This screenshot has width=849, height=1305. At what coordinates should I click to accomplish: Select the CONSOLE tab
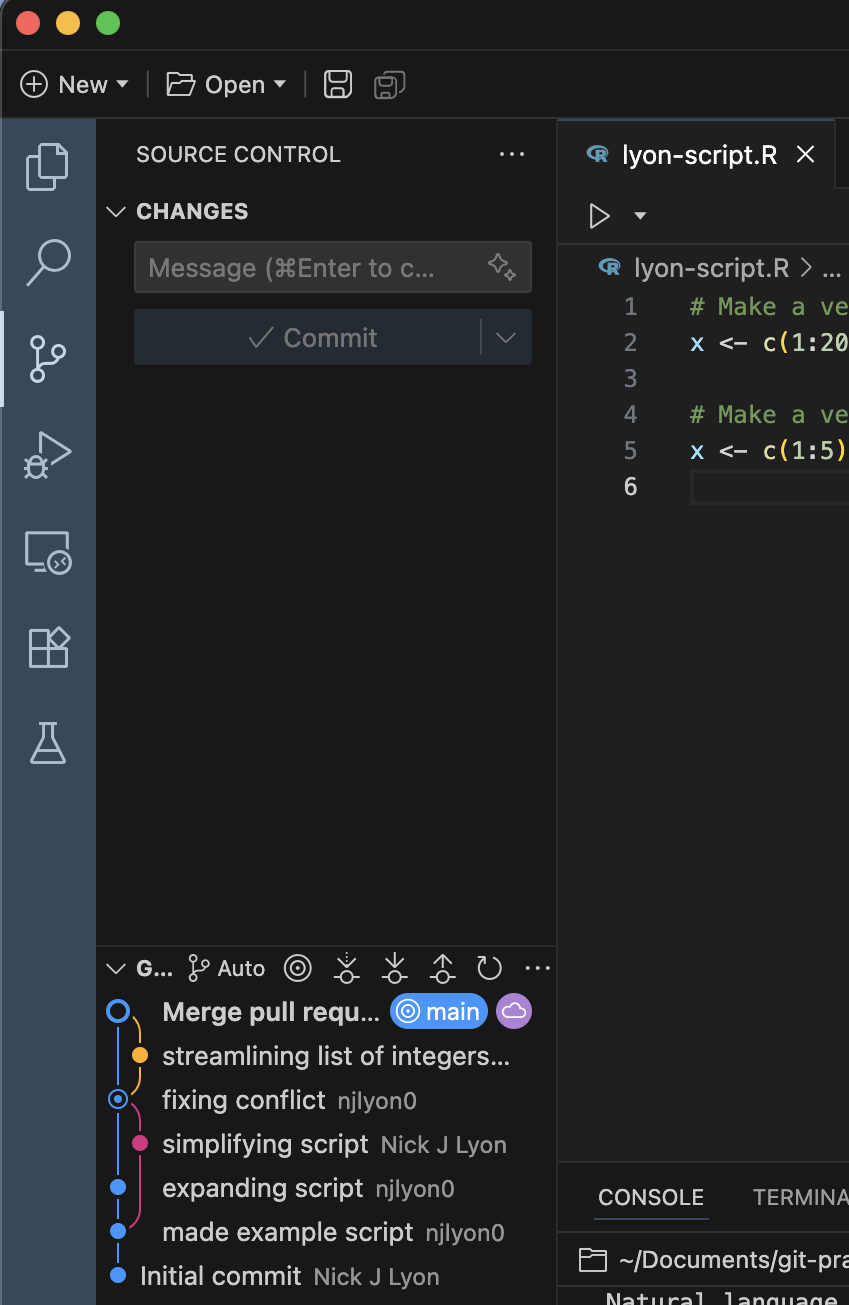(x=651, y=1197)
